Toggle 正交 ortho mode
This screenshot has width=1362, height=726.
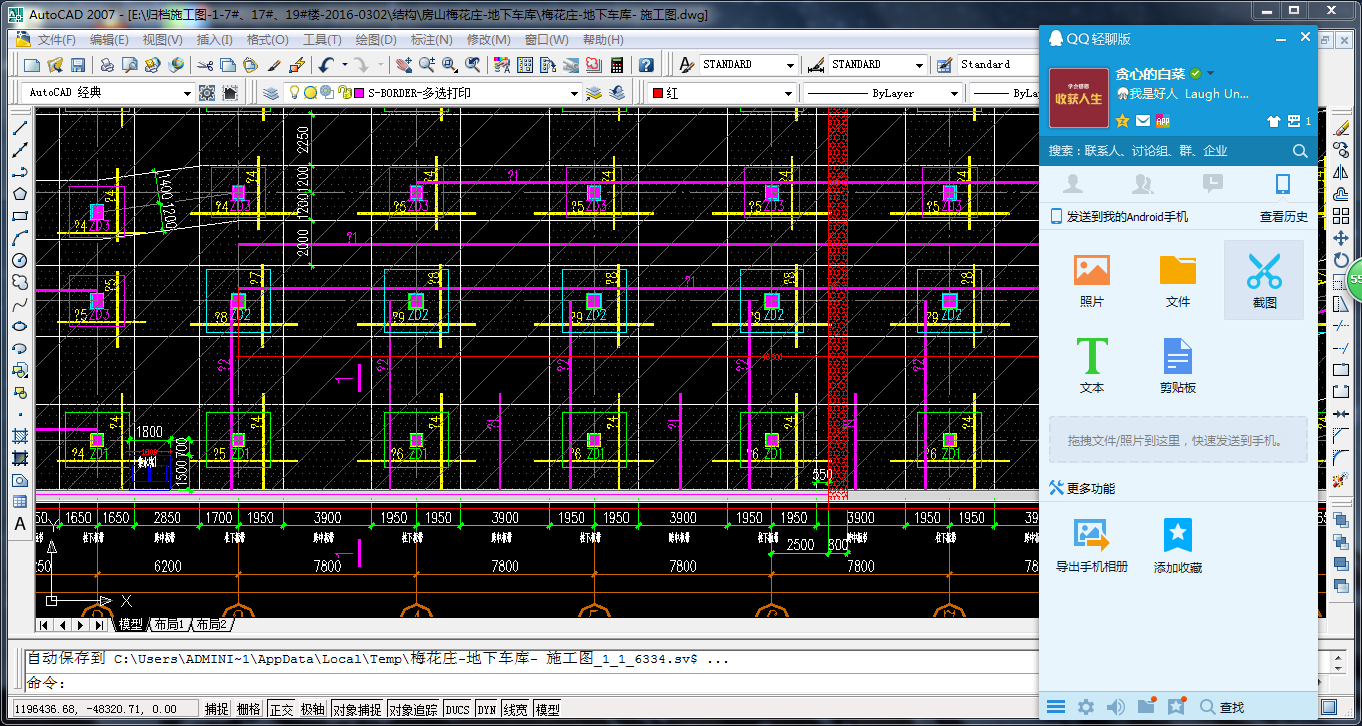[x=282, y=709]
